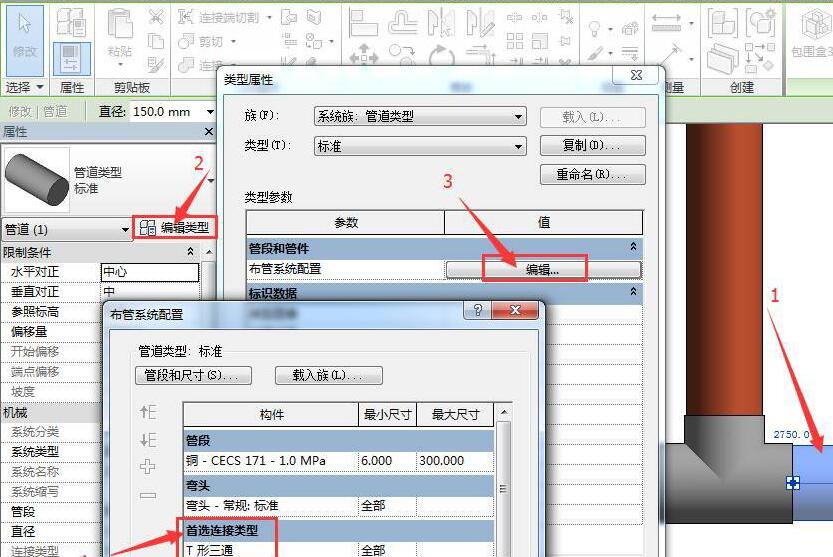Open the type properties icon above 属性
Viewport: 833px width, 557px height.
[x=72, y=21]
